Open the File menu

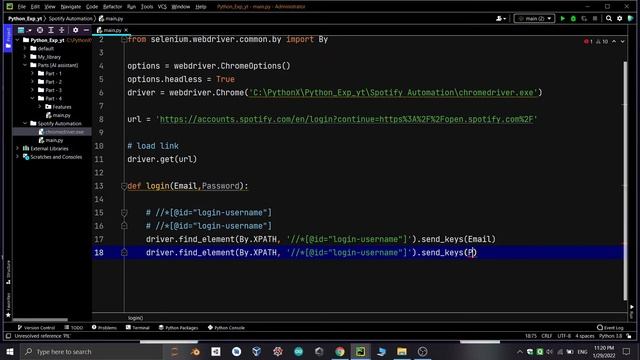pos(22,7)
